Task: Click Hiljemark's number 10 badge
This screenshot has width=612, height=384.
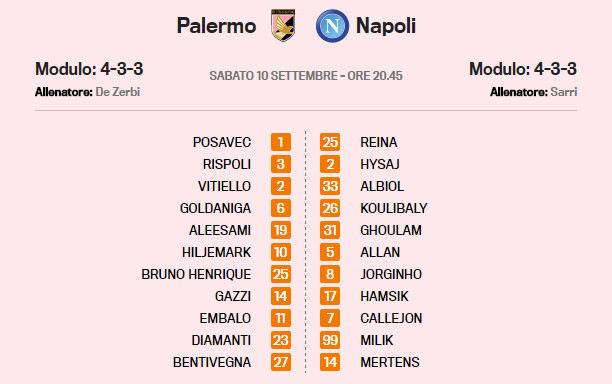Action: (x=281, y=252)
